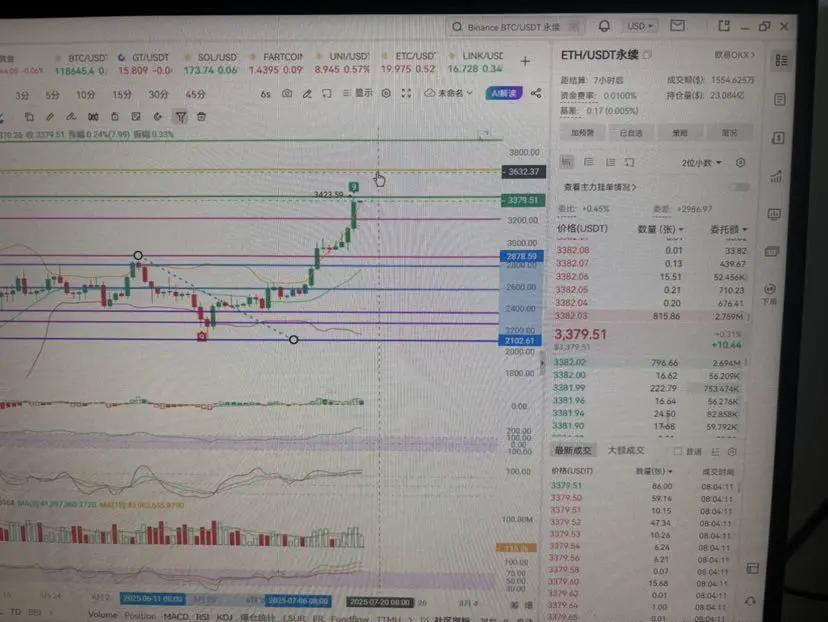Click the pop-out window icon in title bar

click(723, 25)
